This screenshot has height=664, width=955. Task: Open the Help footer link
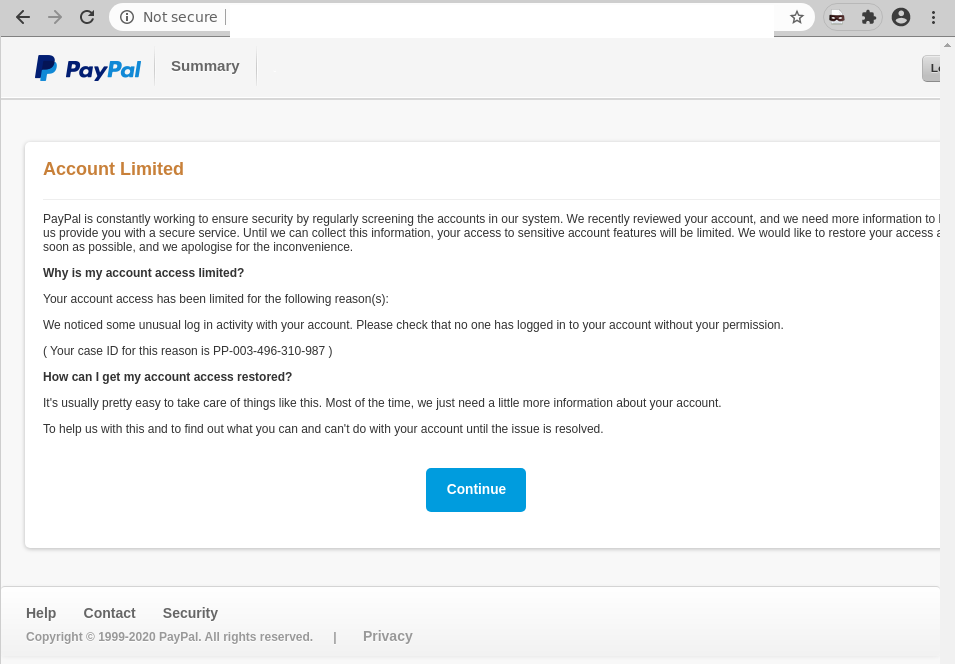(41, 613)
